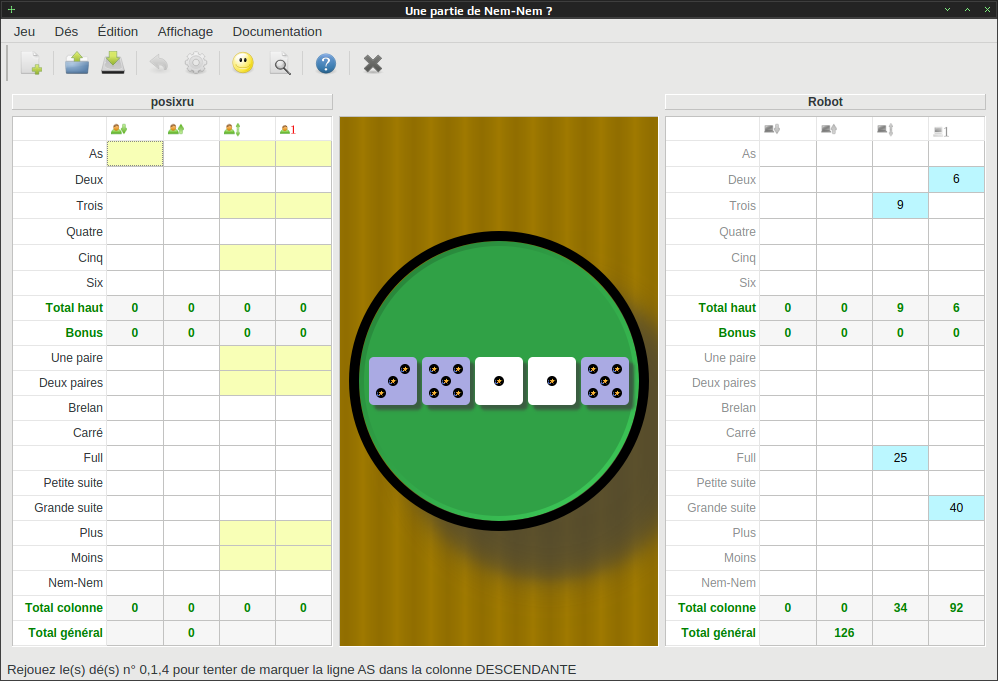
Task: Click the status bar hint starting "Rejouez le(s) dé(s)"
Action: pyautogui.click(x=292, y=670)
